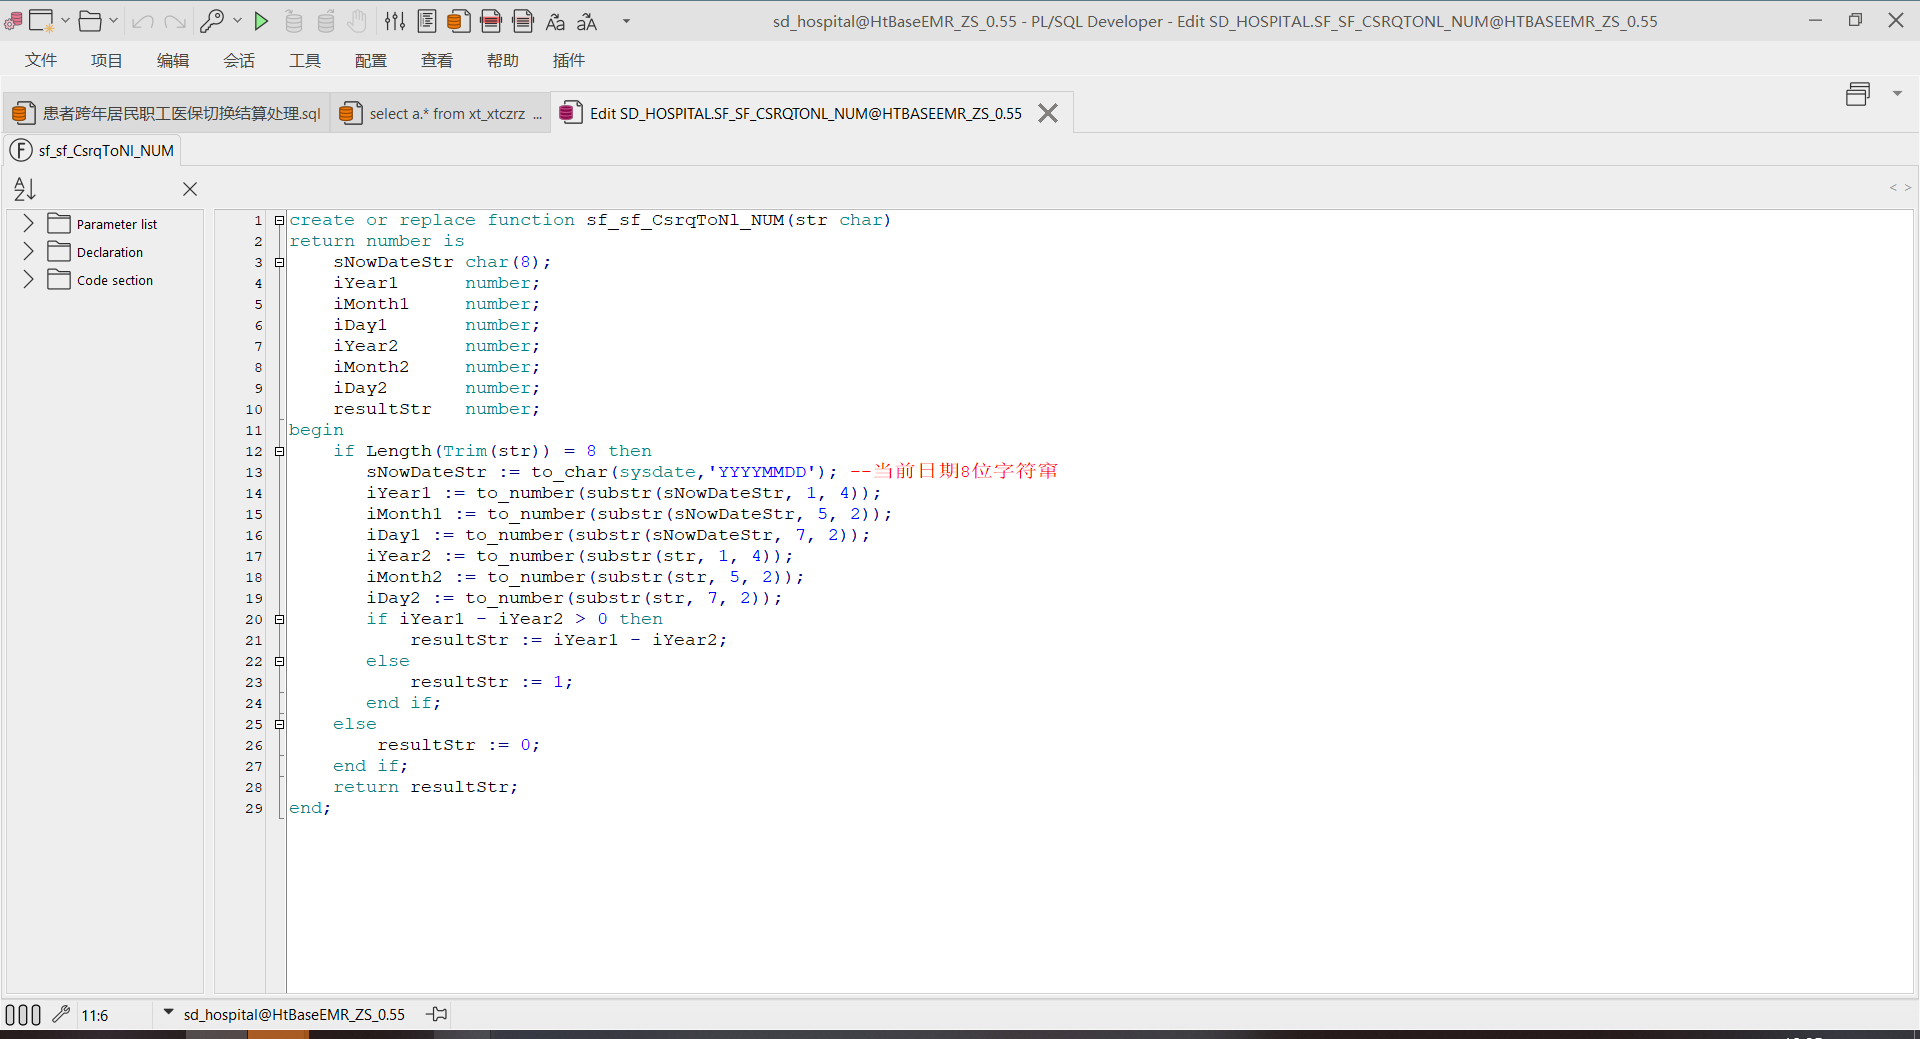Click the Log on key icon
Screen dimensions: 1920x1039
pyautogui.click(x=212, y=21)
